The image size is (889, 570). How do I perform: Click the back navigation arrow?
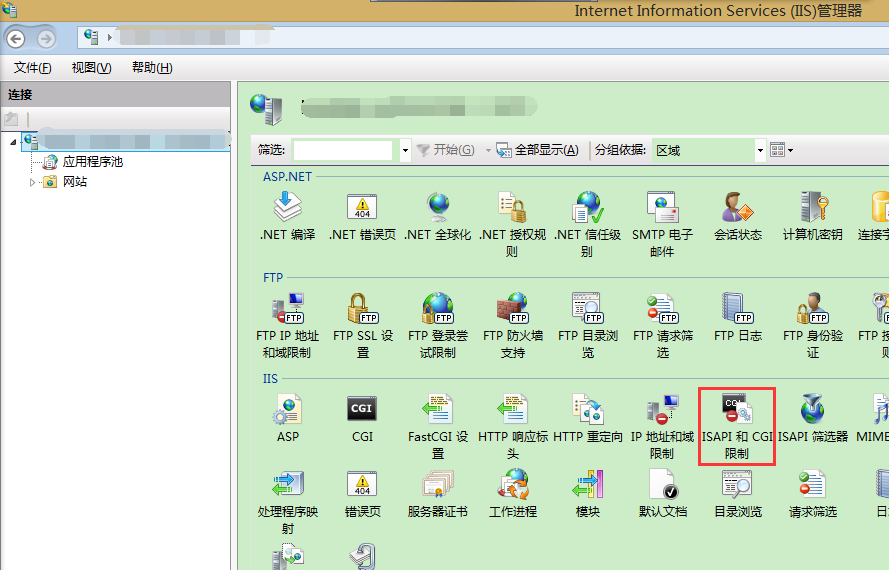point(16,39)
